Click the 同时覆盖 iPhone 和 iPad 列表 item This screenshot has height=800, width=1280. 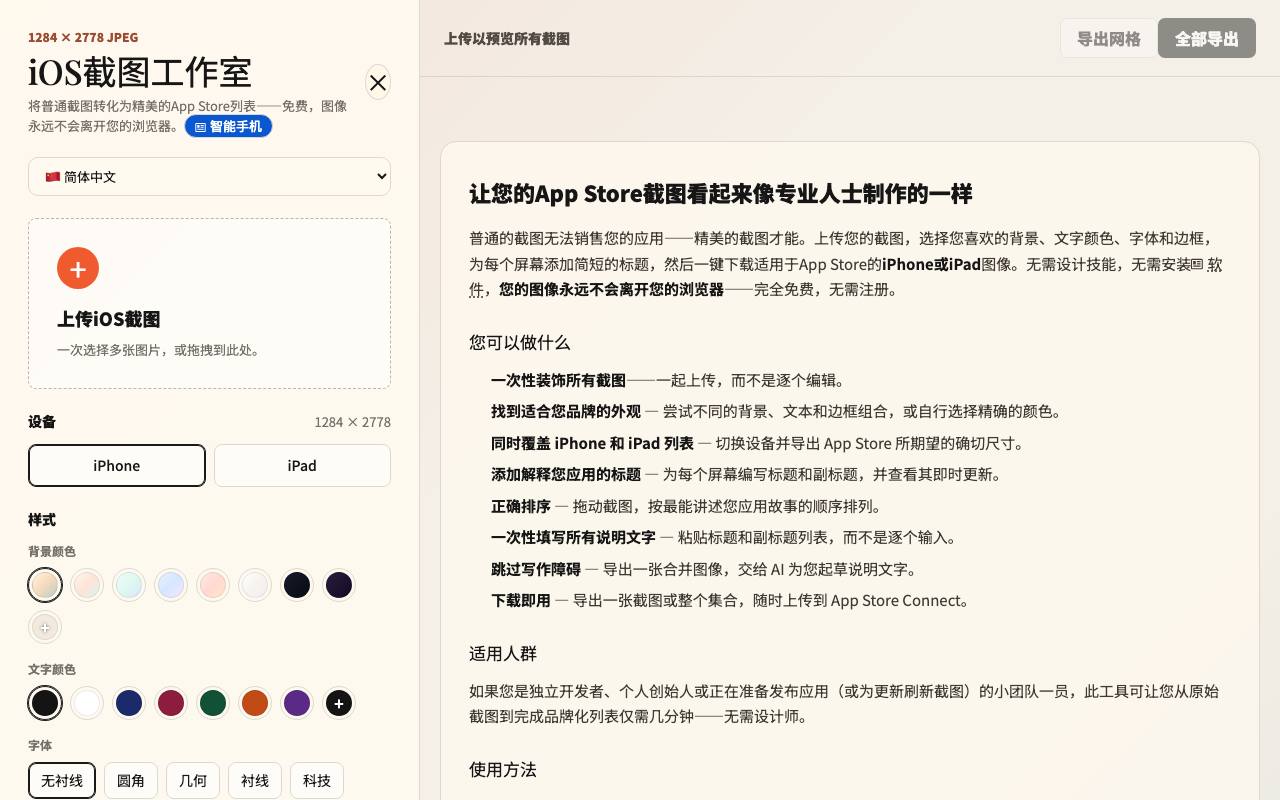click(x=760, y=443)
